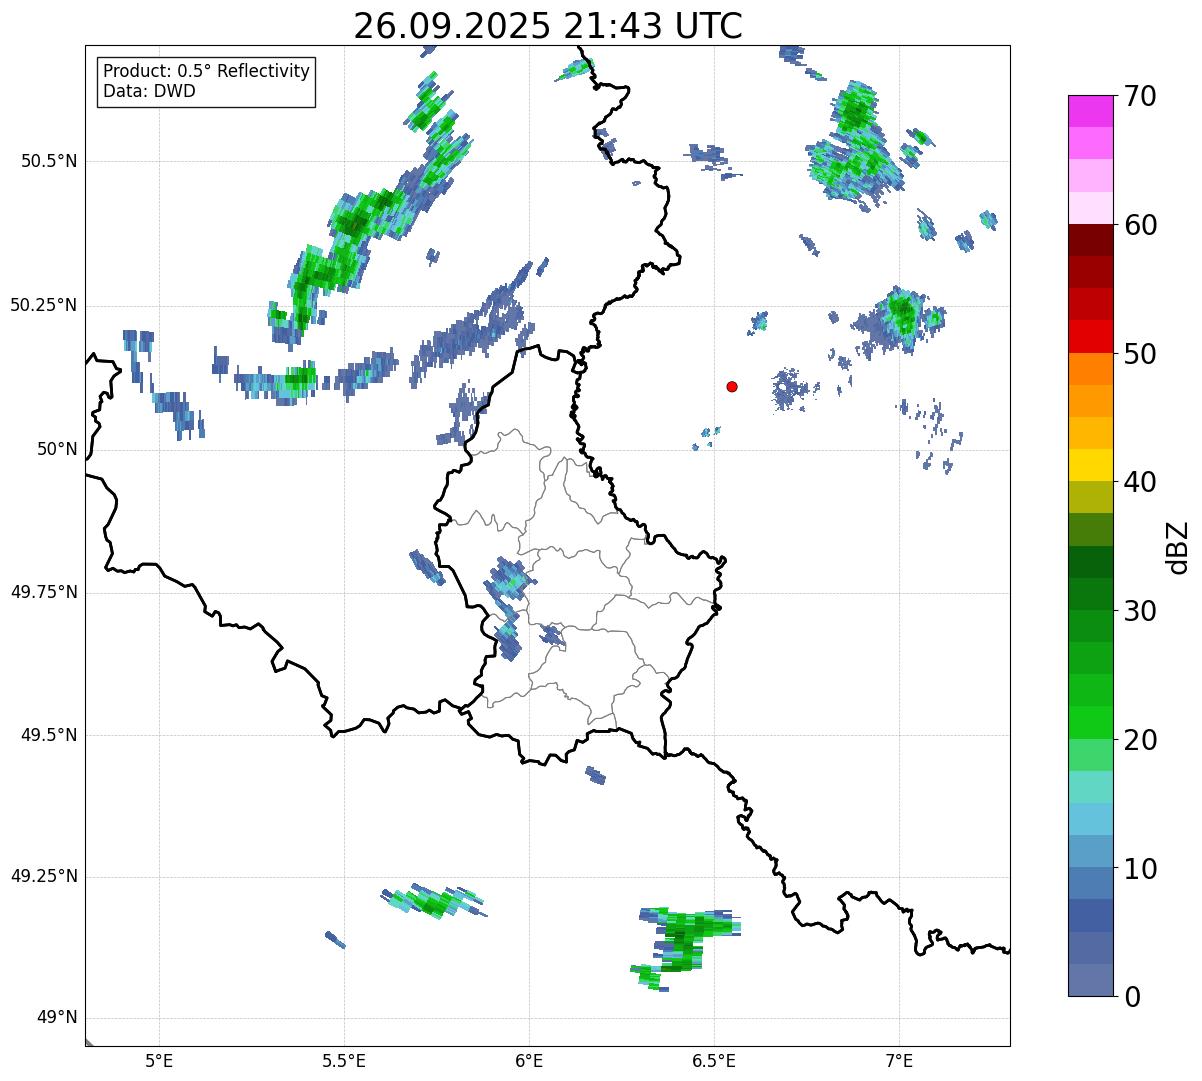Click the colorbar 70 tick label
This screenshot has height=1081, width=1202.
coord(1140,96)
